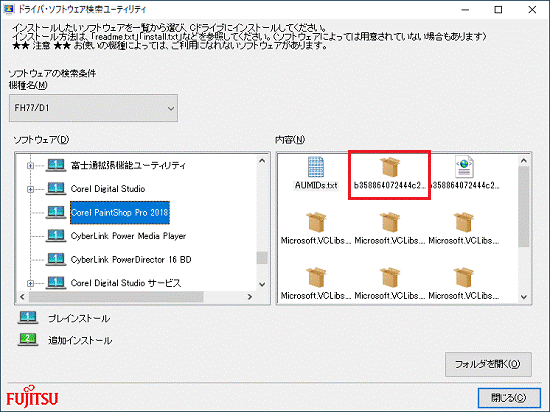Viewport: 550px width, 412px height.
Task: Click left arrow of software list horizontal scrollbar
Action: [x=22, y=297]
